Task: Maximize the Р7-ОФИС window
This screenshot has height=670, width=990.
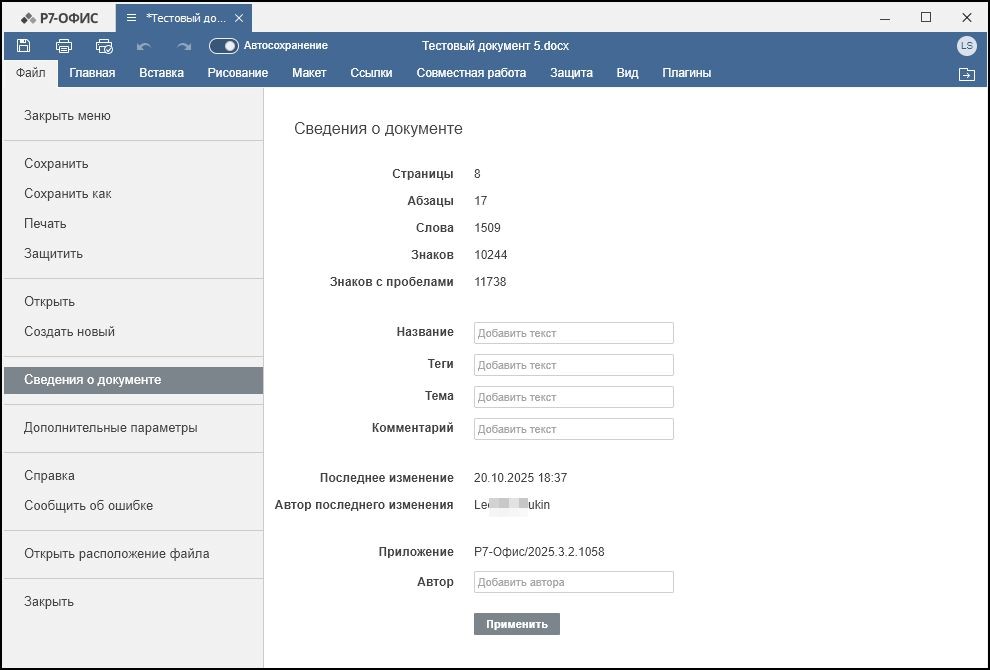Action: [x=926, y=18]
